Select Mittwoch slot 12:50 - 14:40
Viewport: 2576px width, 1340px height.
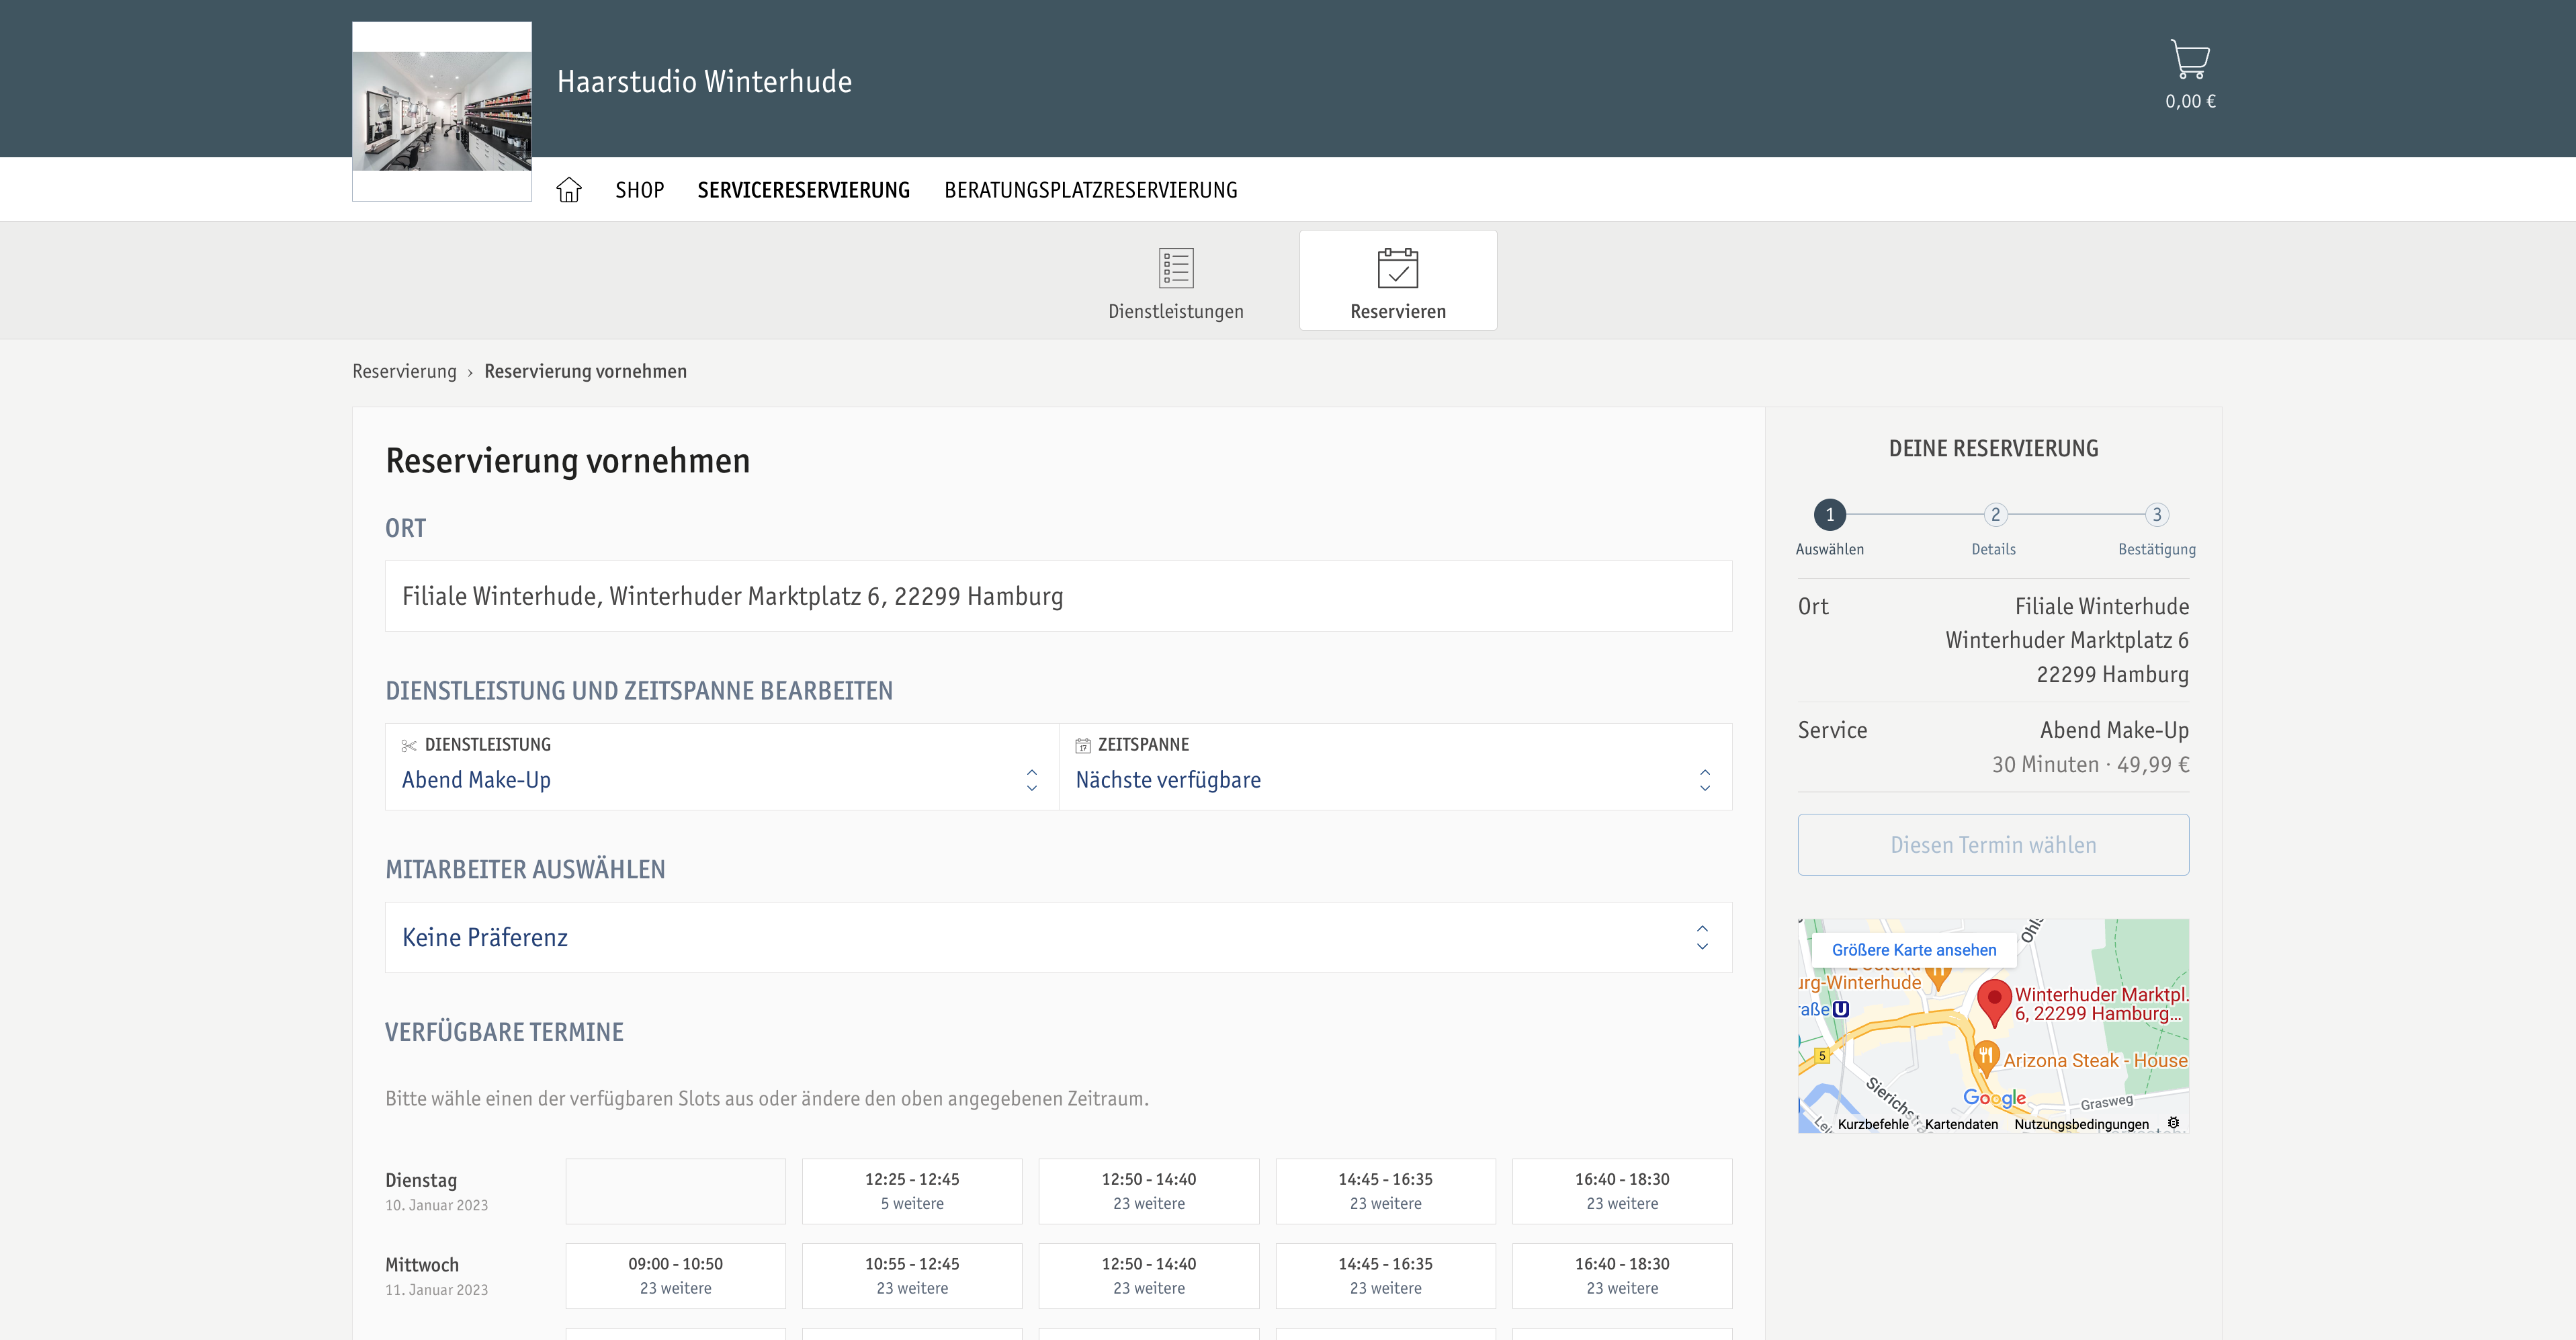(x=1149, y=1276)
